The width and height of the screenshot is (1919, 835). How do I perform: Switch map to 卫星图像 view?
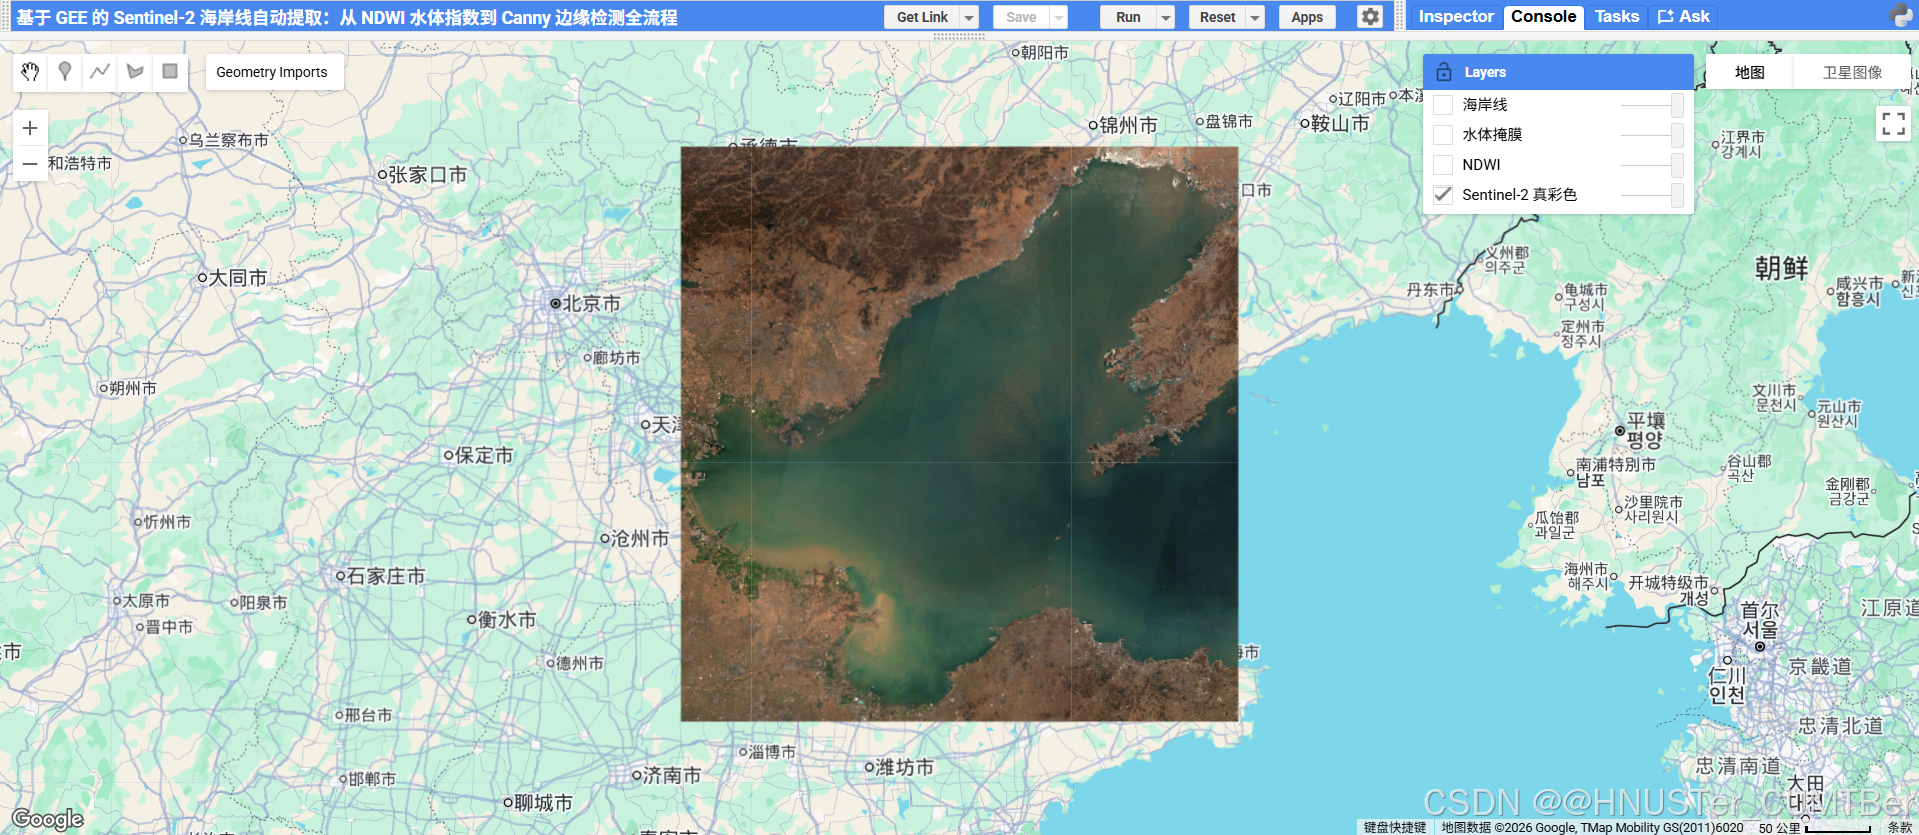point(1852,72)
